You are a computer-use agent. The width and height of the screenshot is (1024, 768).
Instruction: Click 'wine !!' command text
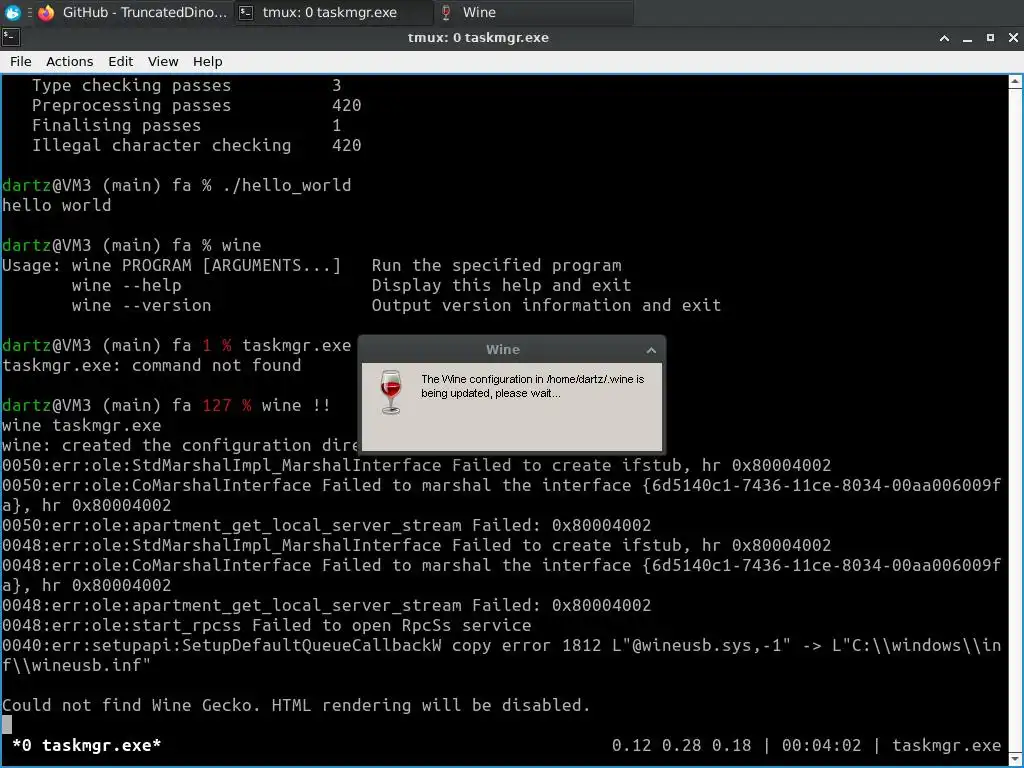pyautogui.click(x=296, y=406)
